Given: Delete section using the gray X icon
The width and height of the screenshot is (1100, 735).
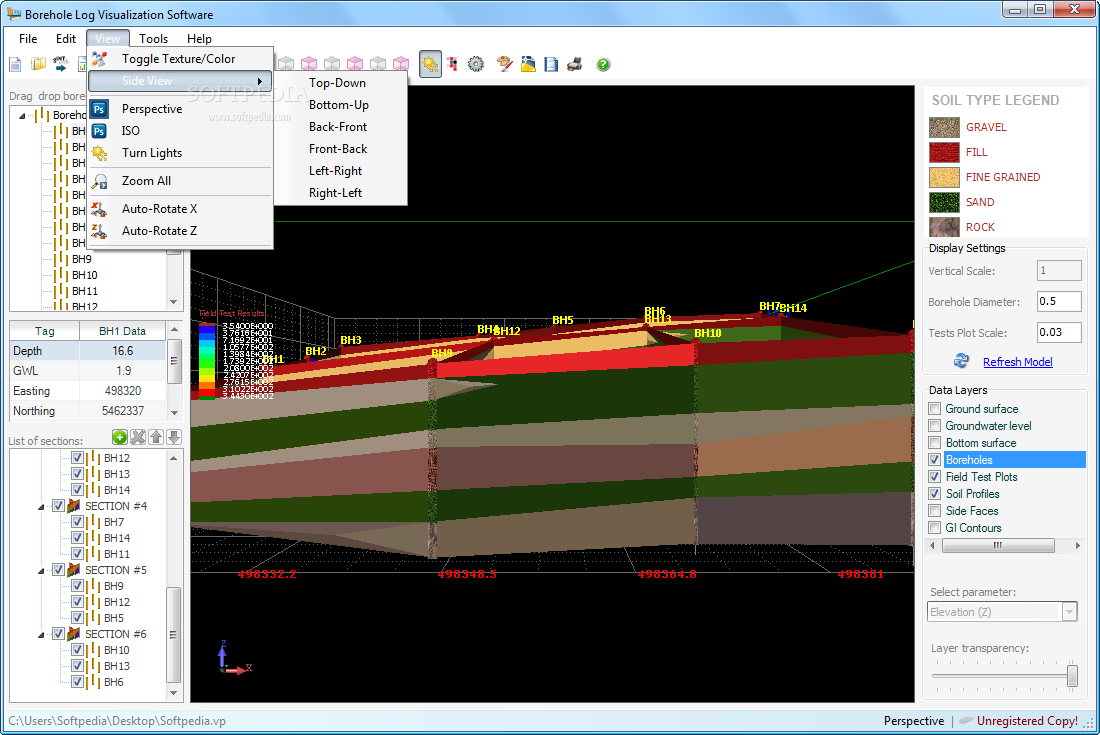Looking at the screenshot, I should click(138, 438).
